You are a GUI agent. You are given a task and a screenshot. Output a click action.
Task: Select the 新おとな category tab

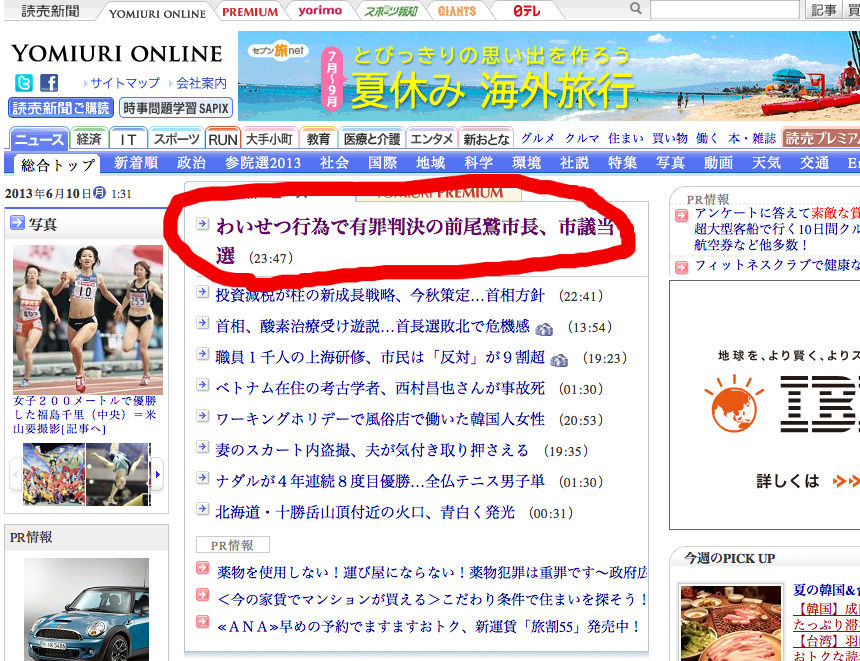click(486, 139)
